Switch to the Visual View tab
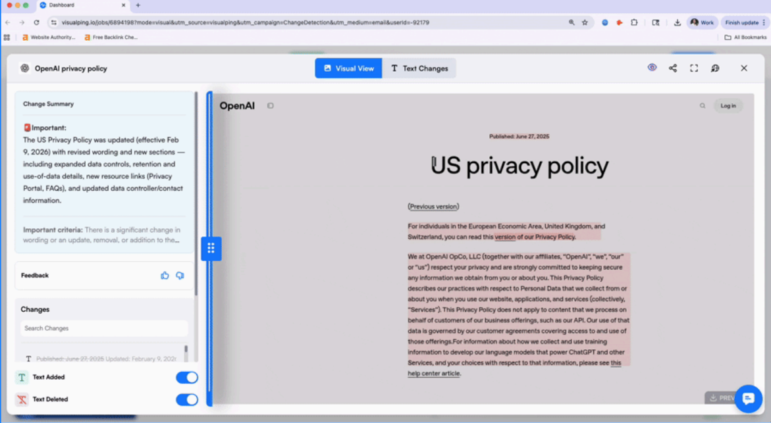Viewport: 771px width, 423px height. pos(349,68)
